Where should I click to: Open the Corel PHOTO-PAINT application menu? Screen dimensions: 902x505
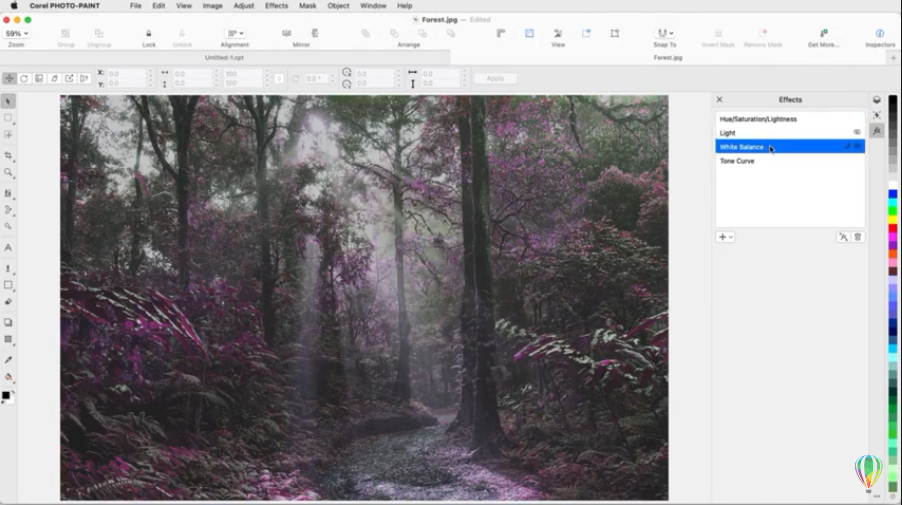pos(64,6)
